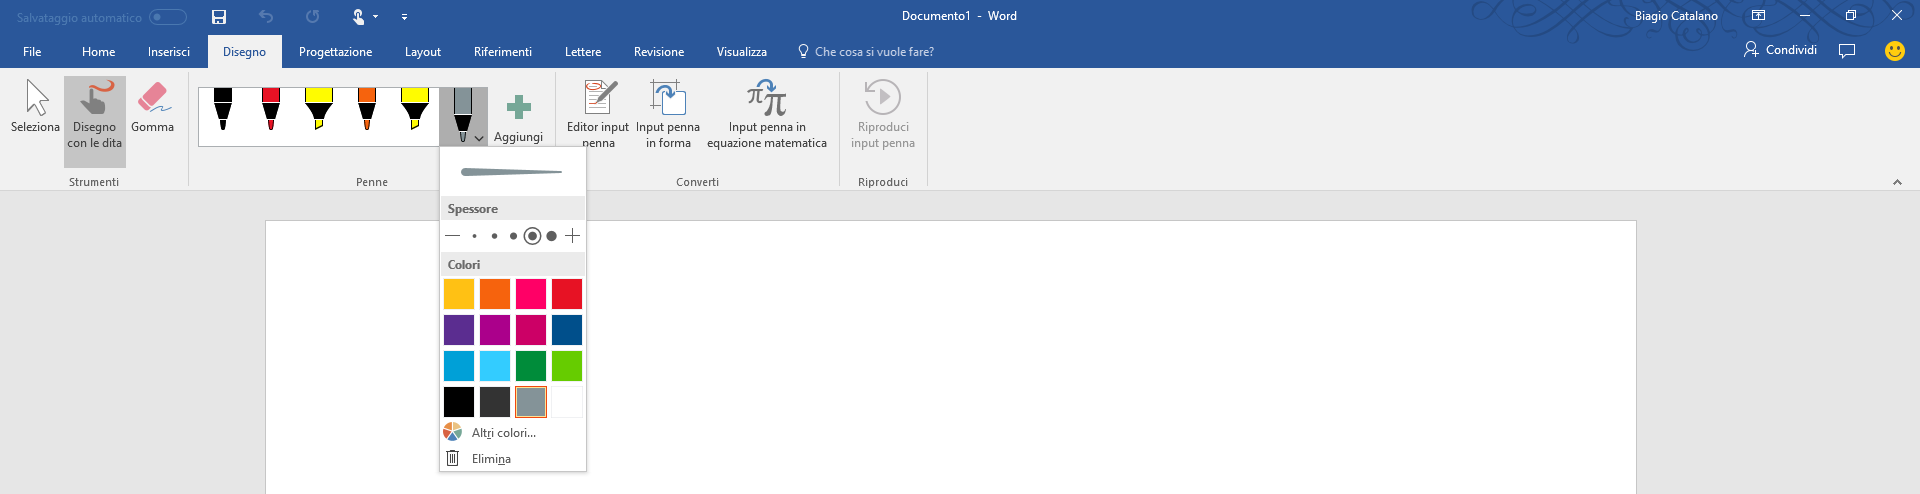
Task: Open the File tab
Action: 32,52
